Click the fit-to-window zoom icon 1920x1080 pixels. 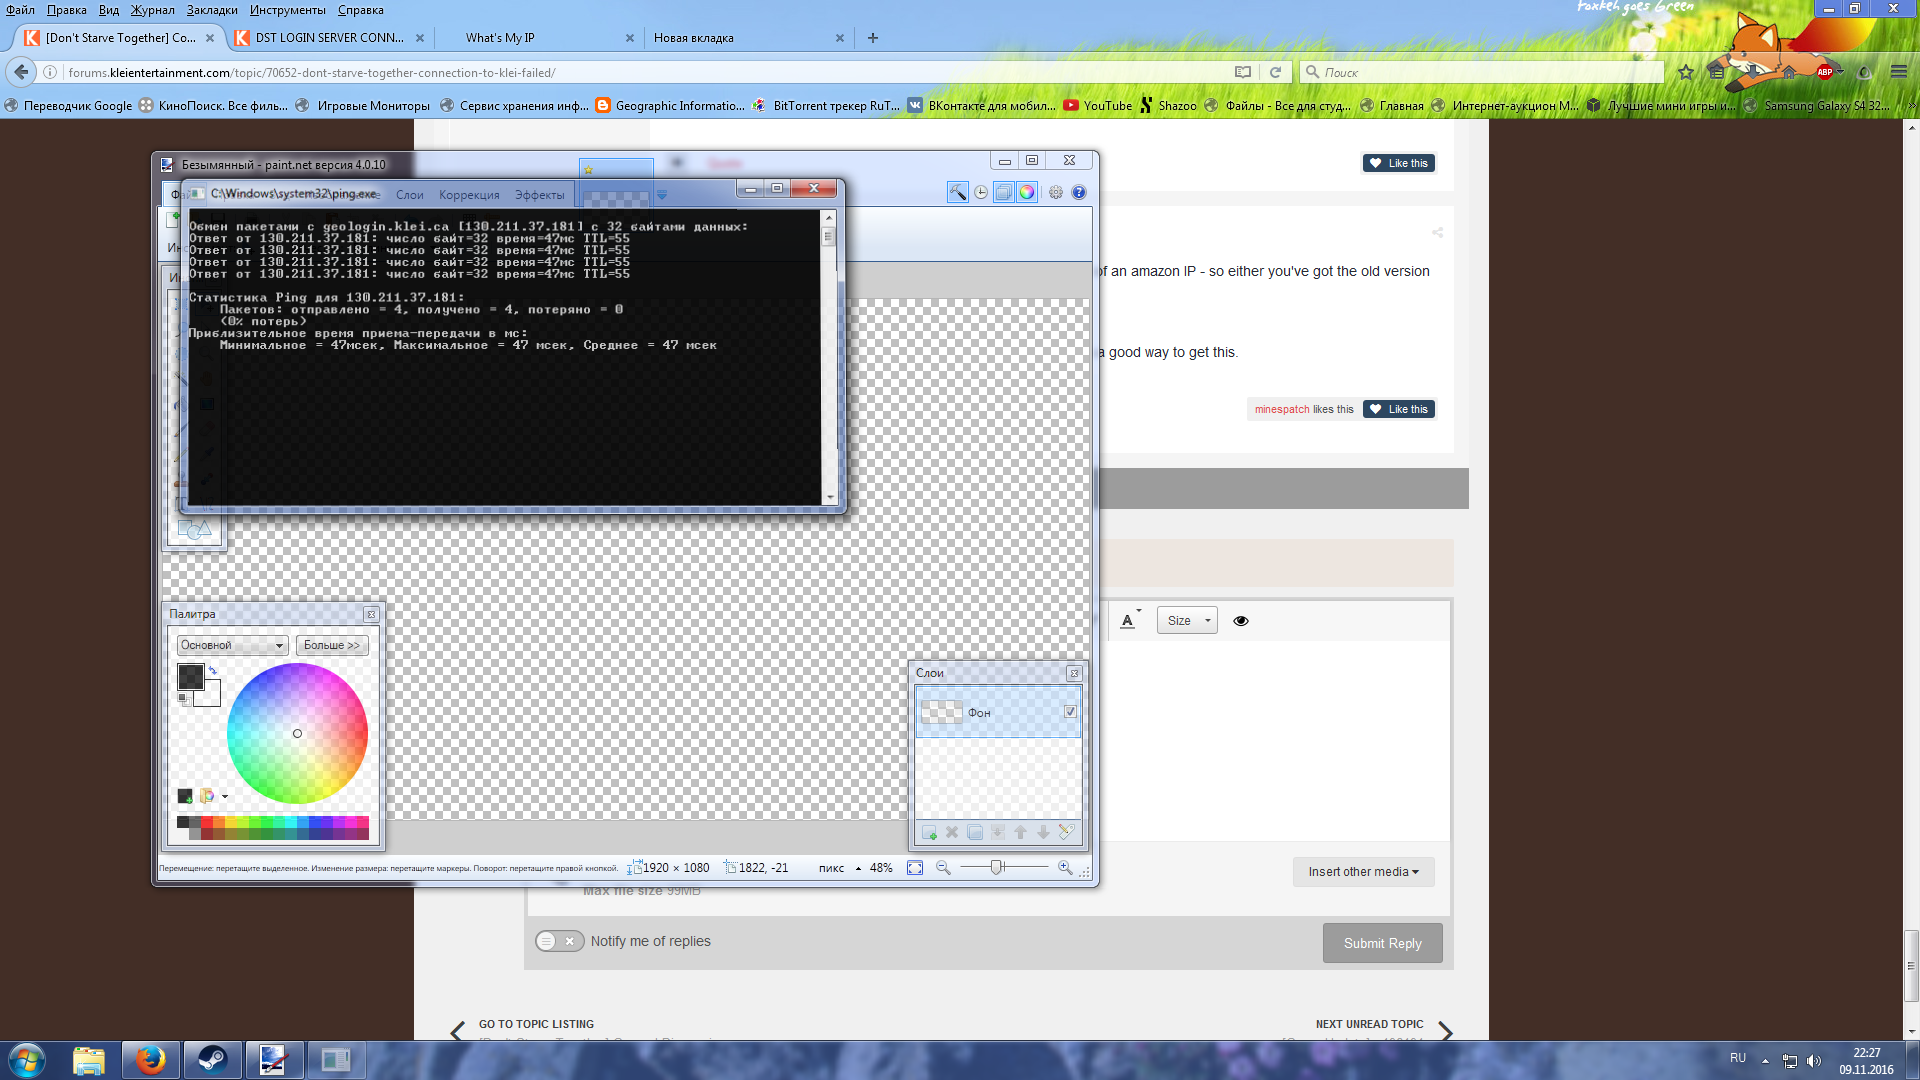(915, 868)
